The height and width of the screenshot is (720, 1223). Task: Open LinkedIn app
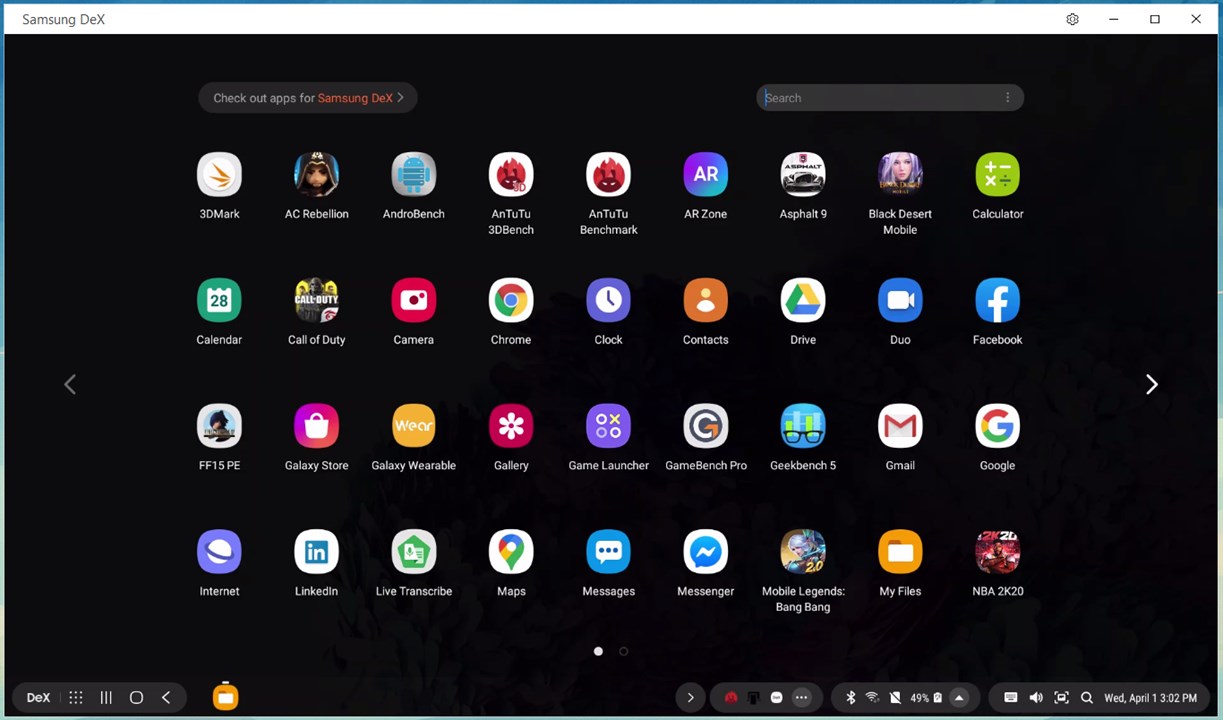[x=316, y=552]
